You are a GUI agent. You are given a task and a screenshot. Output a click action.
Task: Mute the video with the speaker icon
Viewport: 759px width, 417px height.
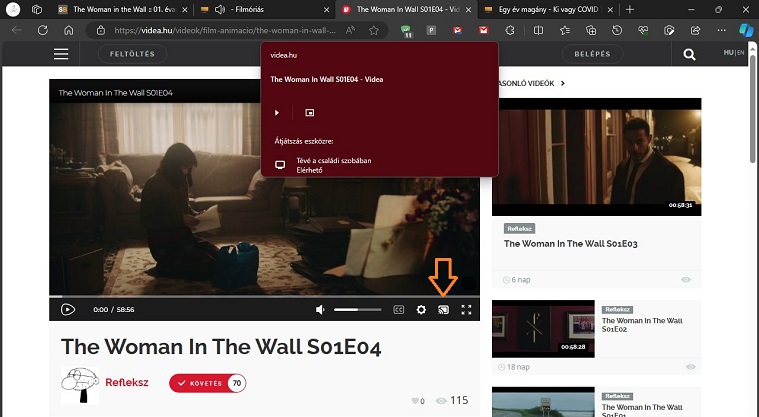point(320,310)
